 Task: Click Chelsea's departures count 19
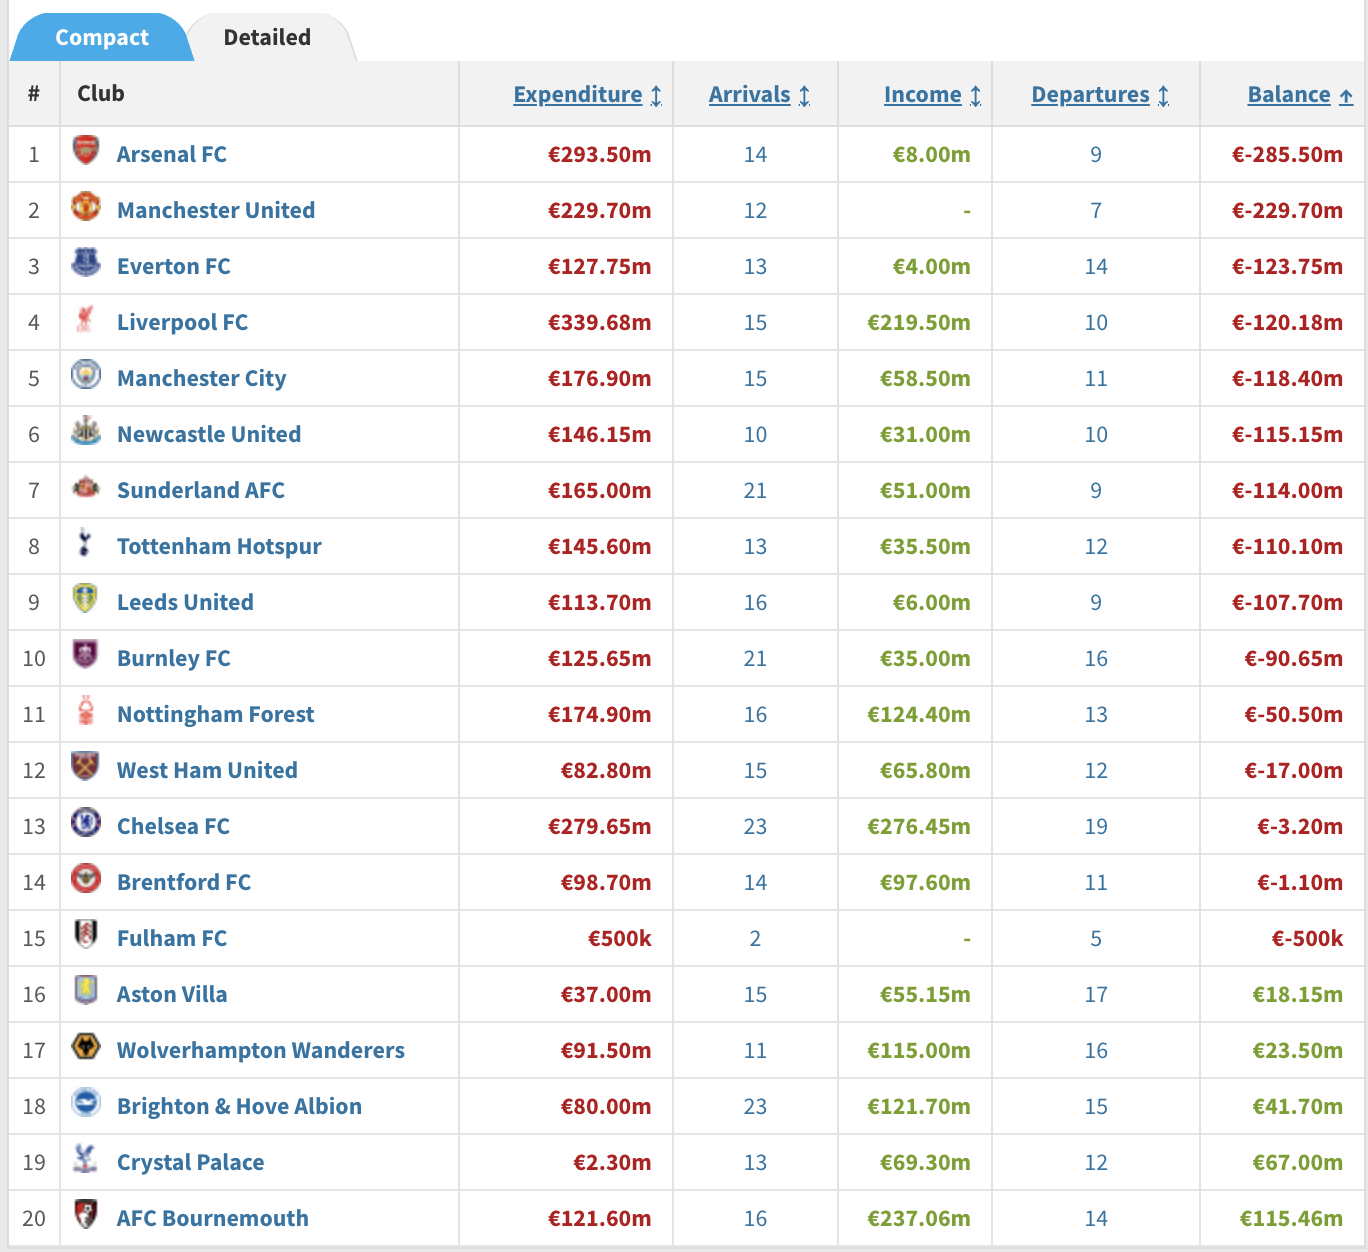[1096, 826]
